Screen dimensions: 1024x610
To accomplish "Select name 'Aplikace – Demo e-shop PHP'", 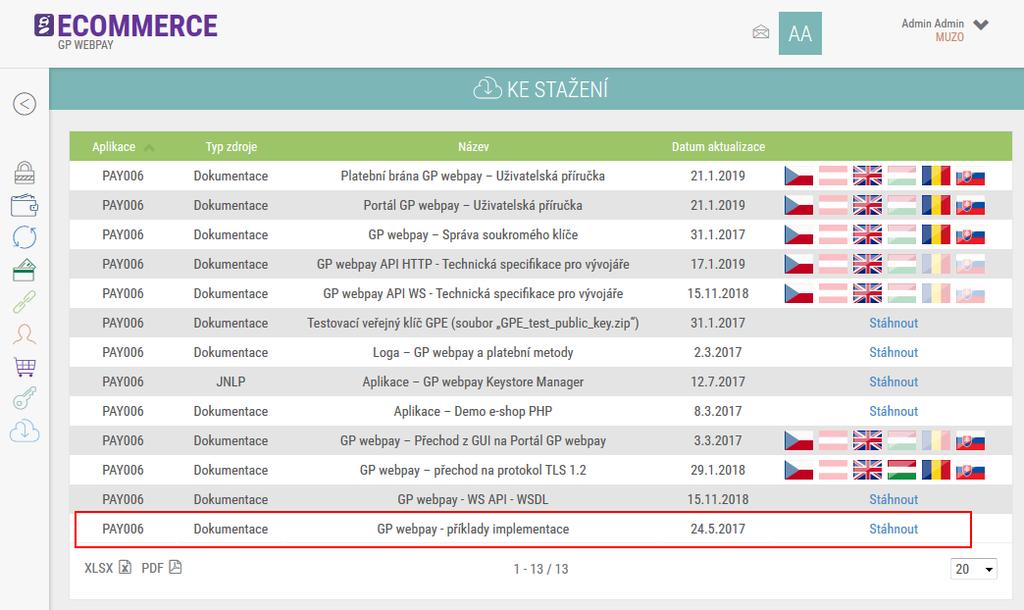I will click(x=473, y=411).
